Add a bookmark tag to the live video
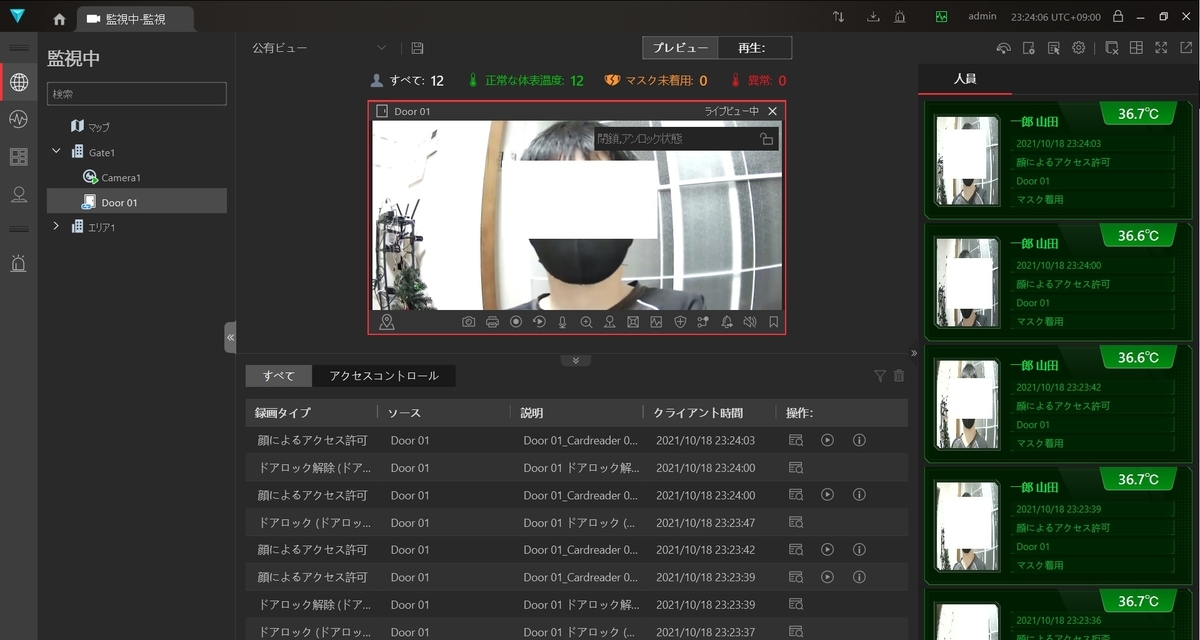 point(772,322)
